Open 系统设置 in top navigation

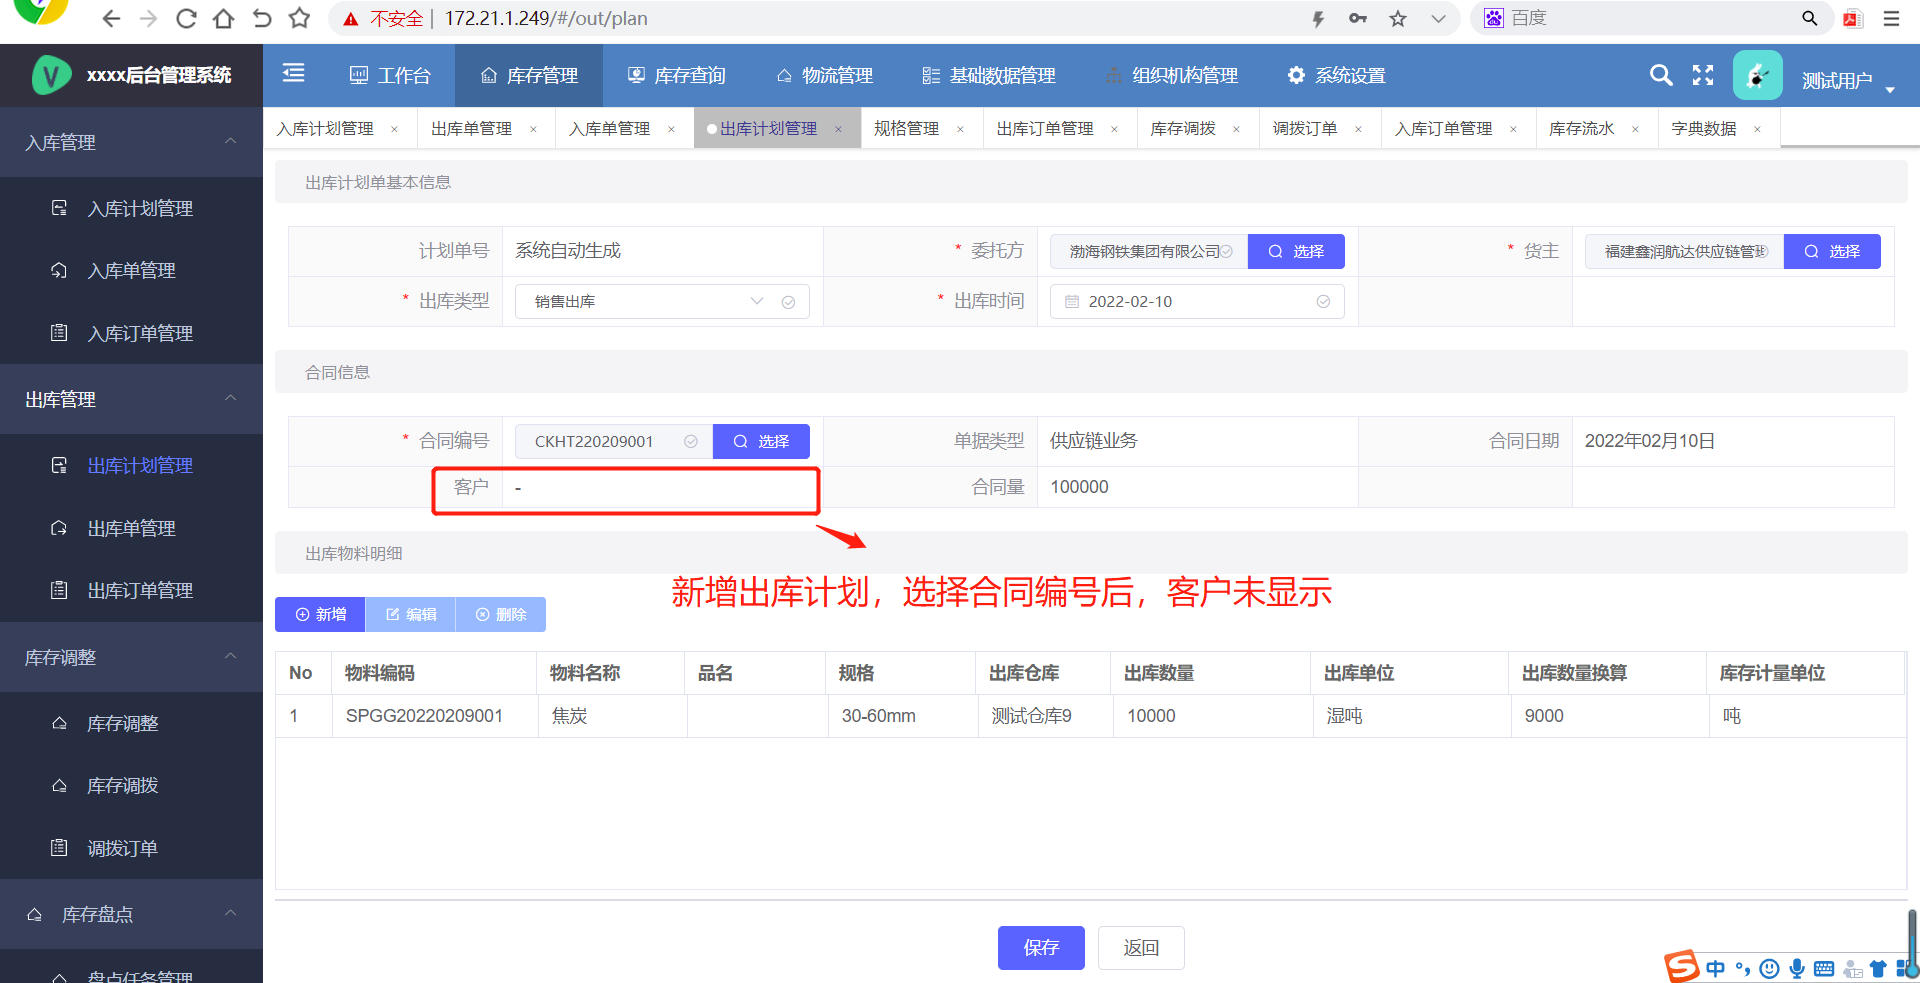tap(1336, 75)
